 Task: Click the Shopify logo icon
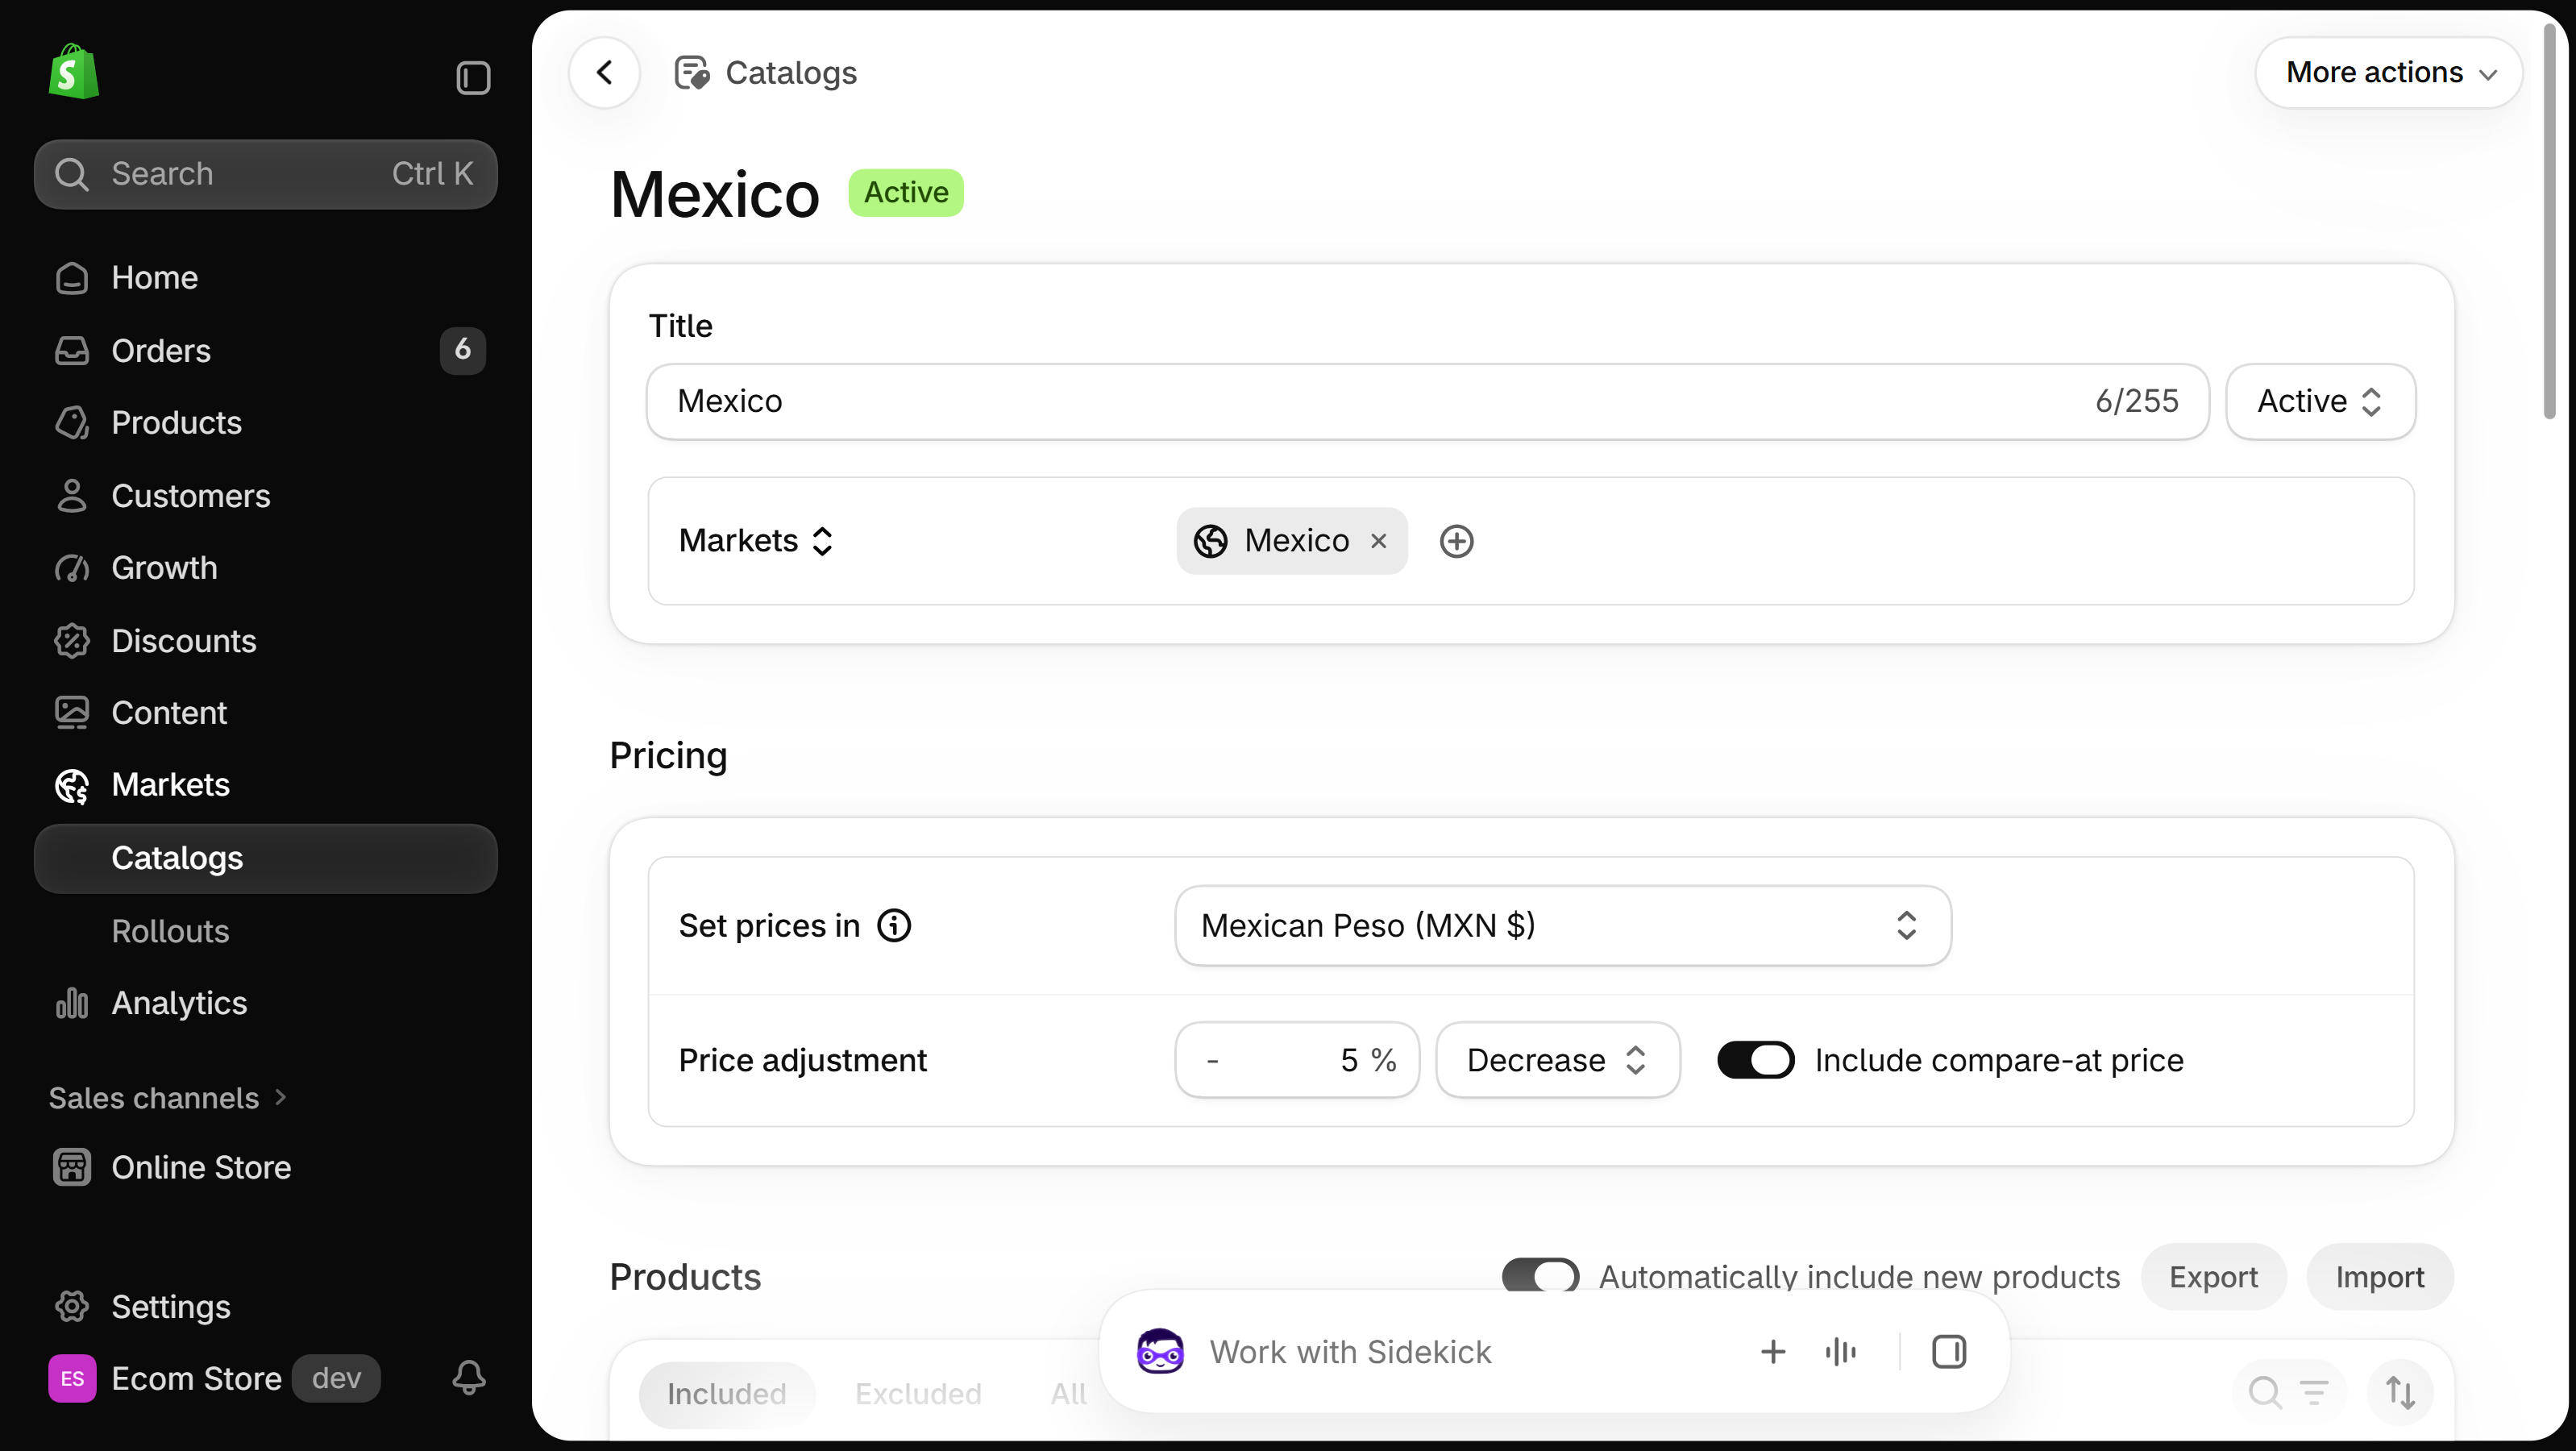tap(73, 72)
